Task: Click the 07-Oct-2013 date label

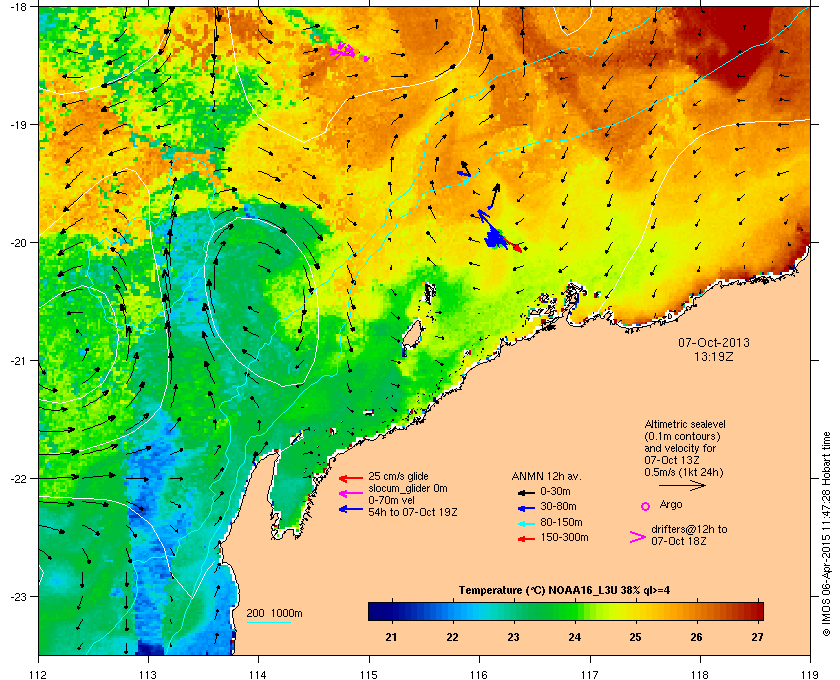Action: click(714, 342)
